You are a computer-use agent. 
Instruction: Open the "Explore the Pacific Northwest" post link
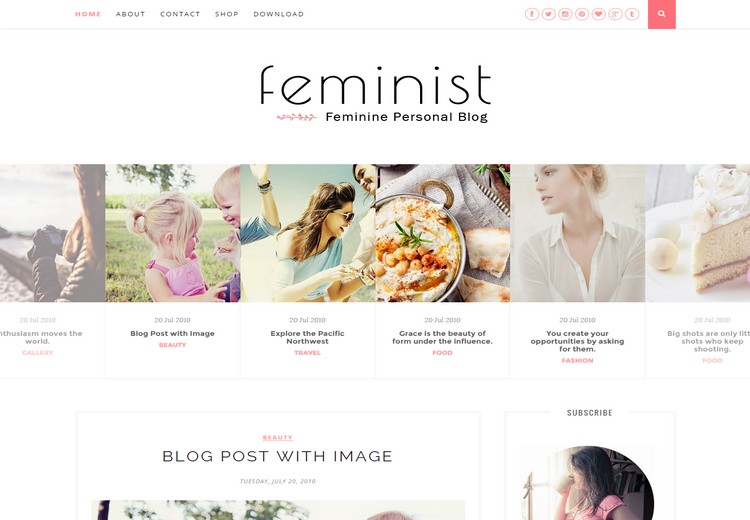coord(307,337)
